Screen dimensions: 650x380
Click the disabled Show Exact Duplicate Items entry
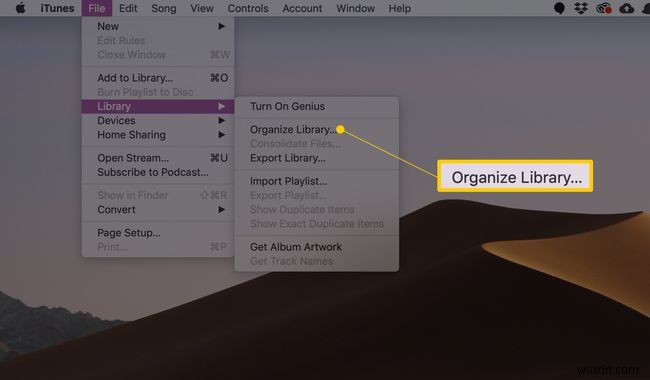[x=317, y=224]
